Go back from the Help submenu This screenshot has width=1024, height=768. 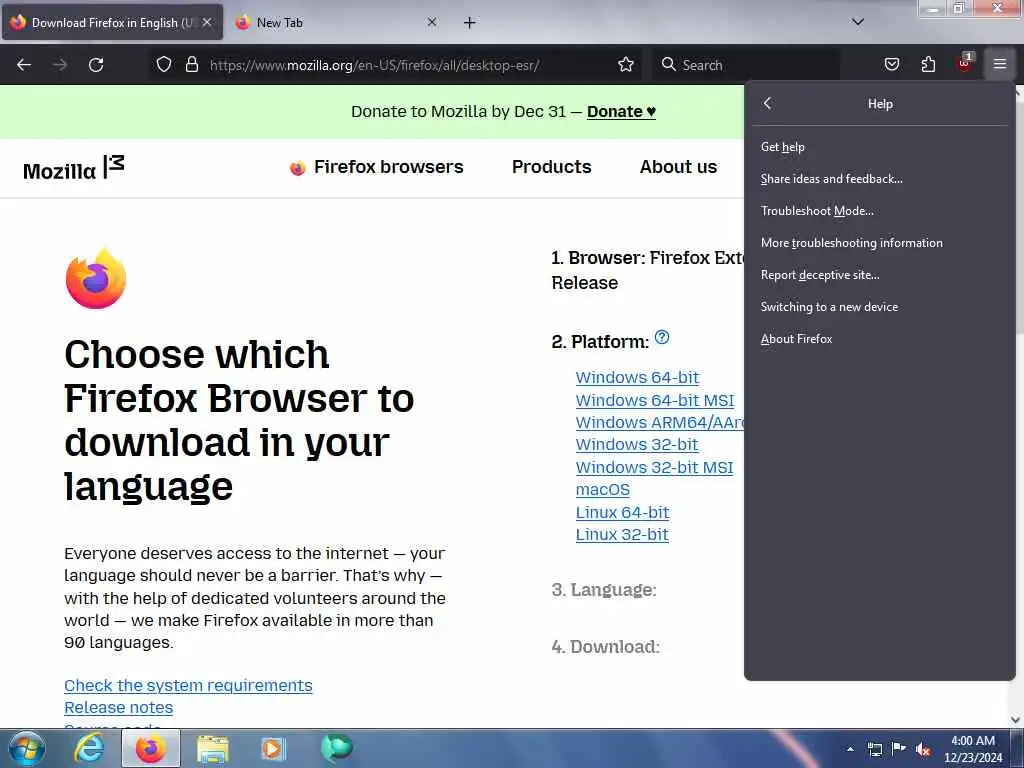(x=768, y=103)
